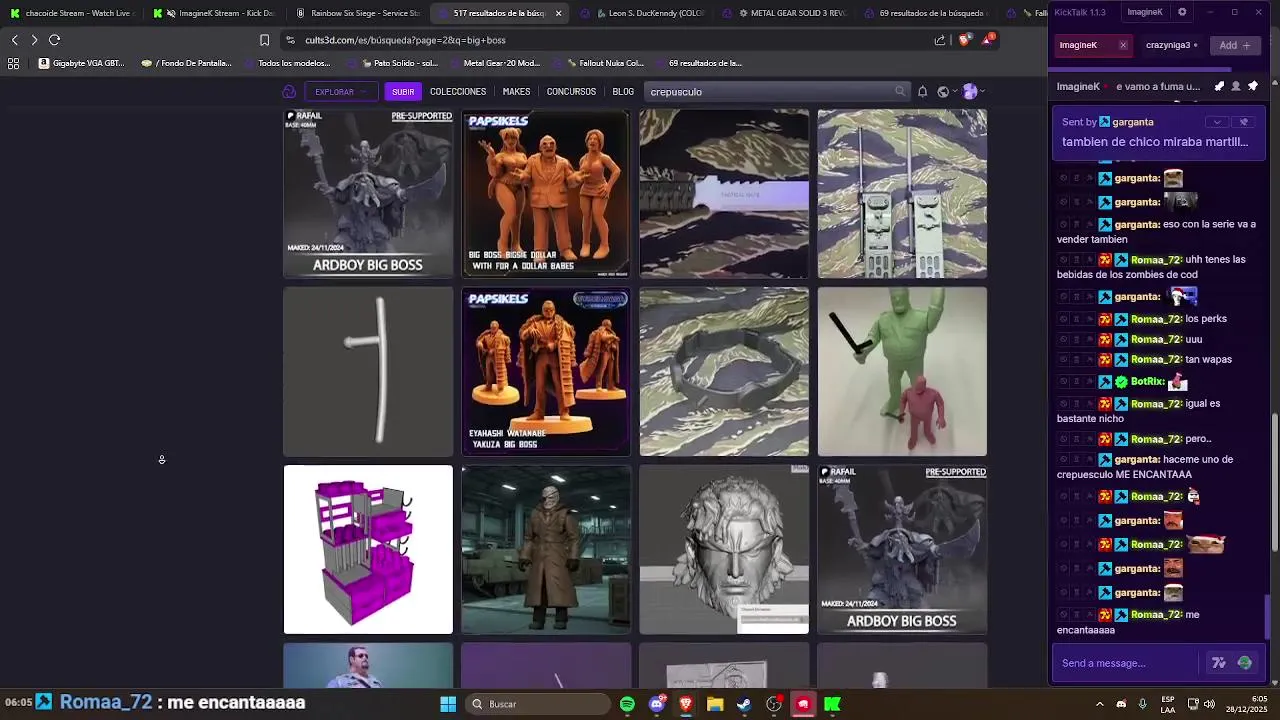
Task: Toggle the pinned message pushpin in KickTalk header
Action: 1253,86
